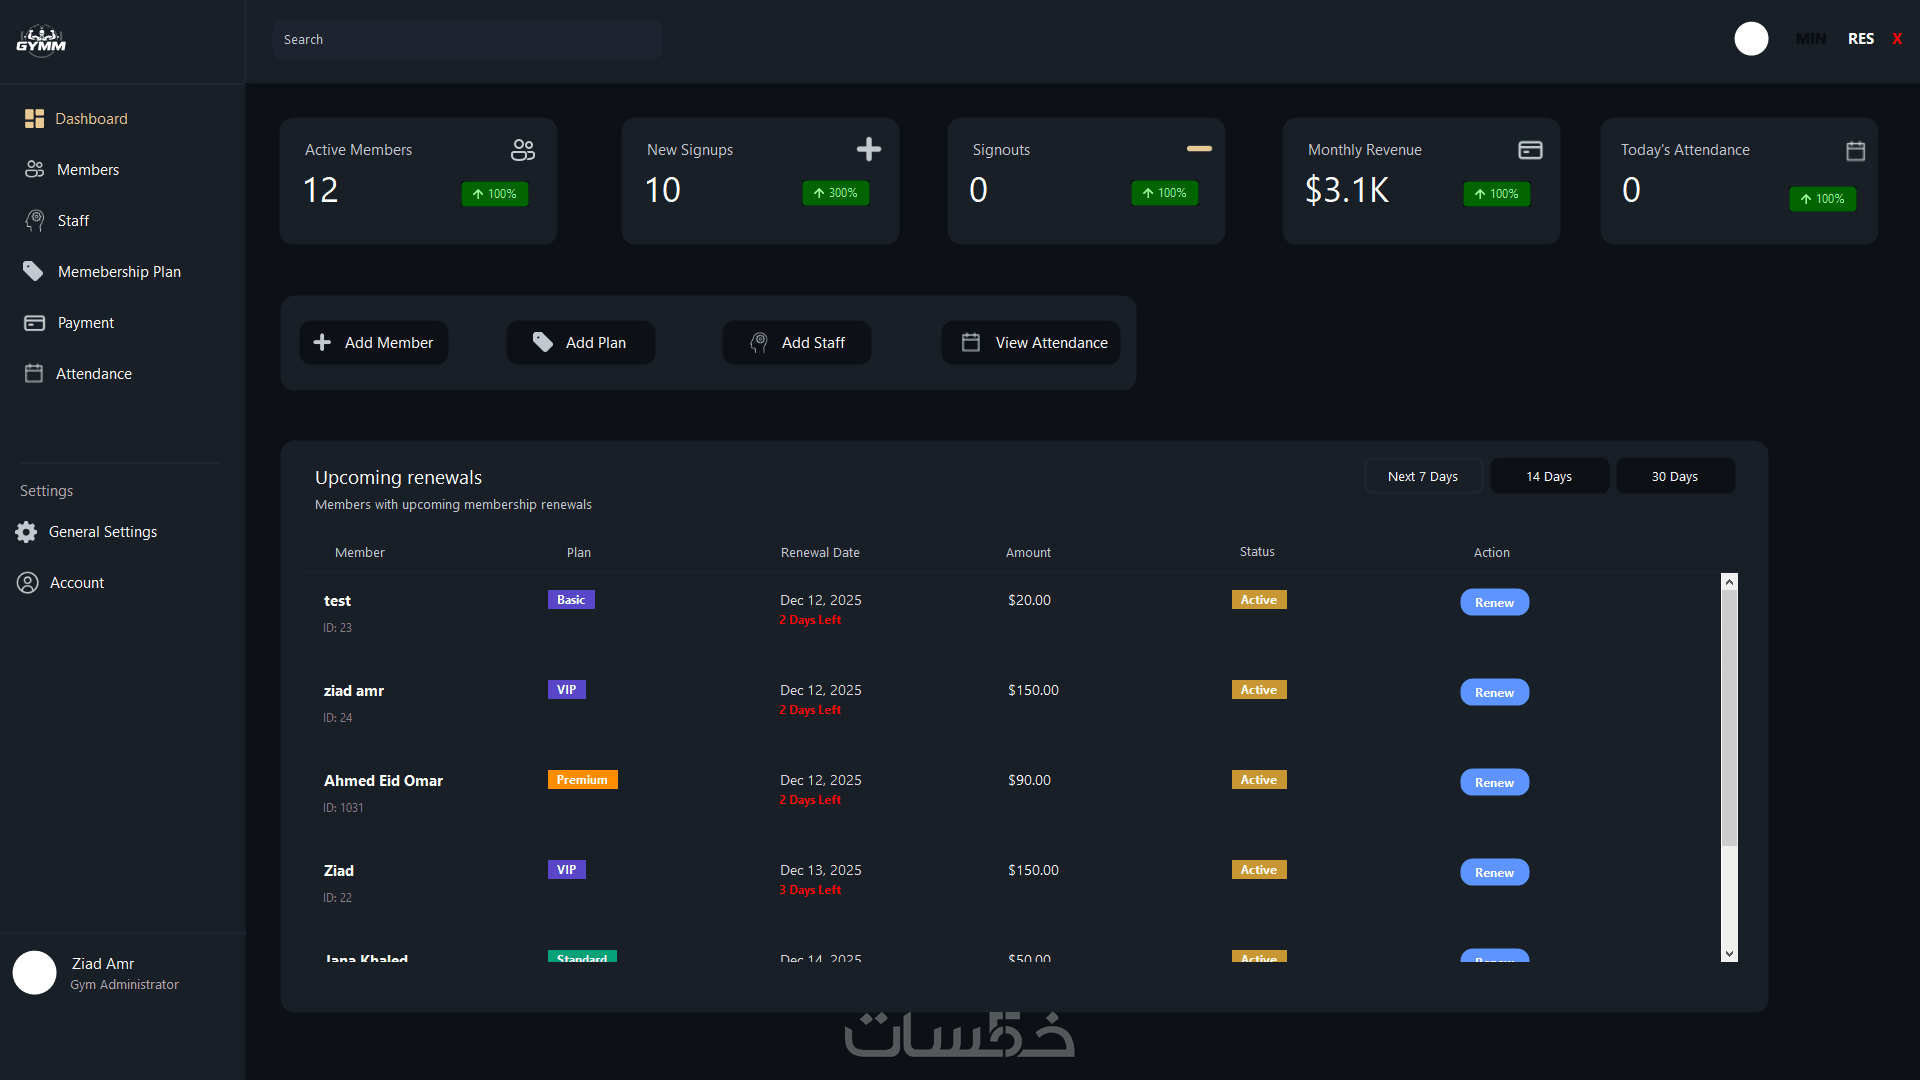The width and height of the screenshot is (1920, 1080).
Task: Select Next 7 Days filter
Action: pos(1422,477)
